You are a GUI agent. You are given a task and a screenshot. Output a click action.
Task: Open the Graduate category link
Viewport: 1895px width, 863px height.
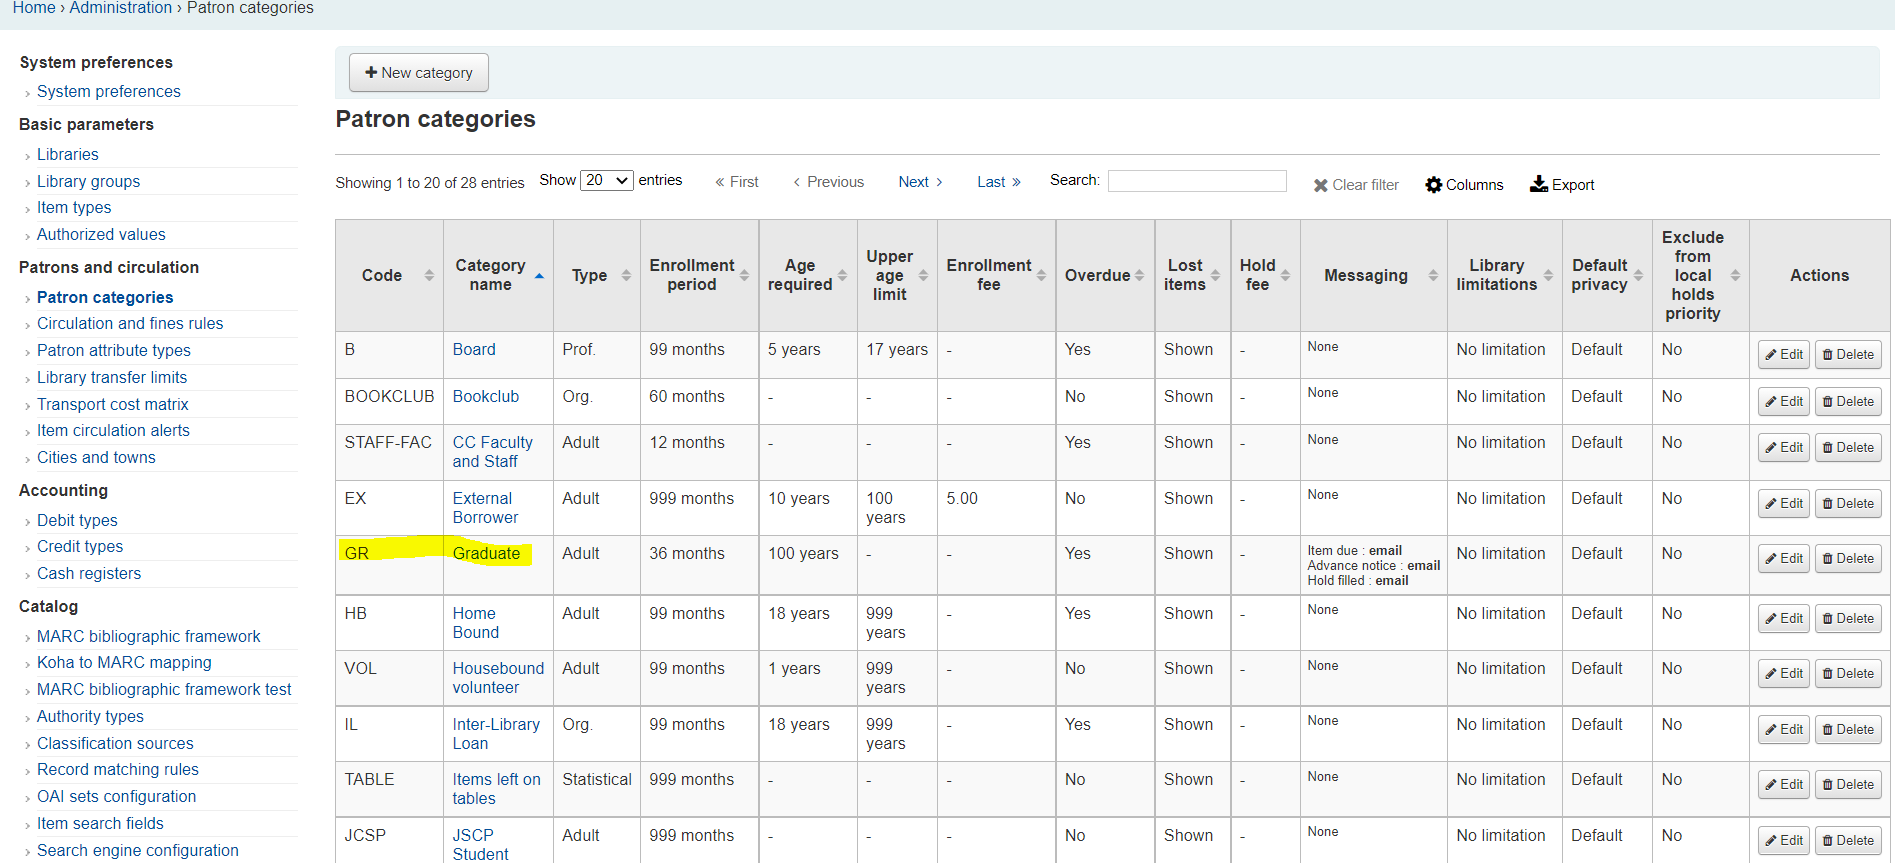click(x=486, y=554)
